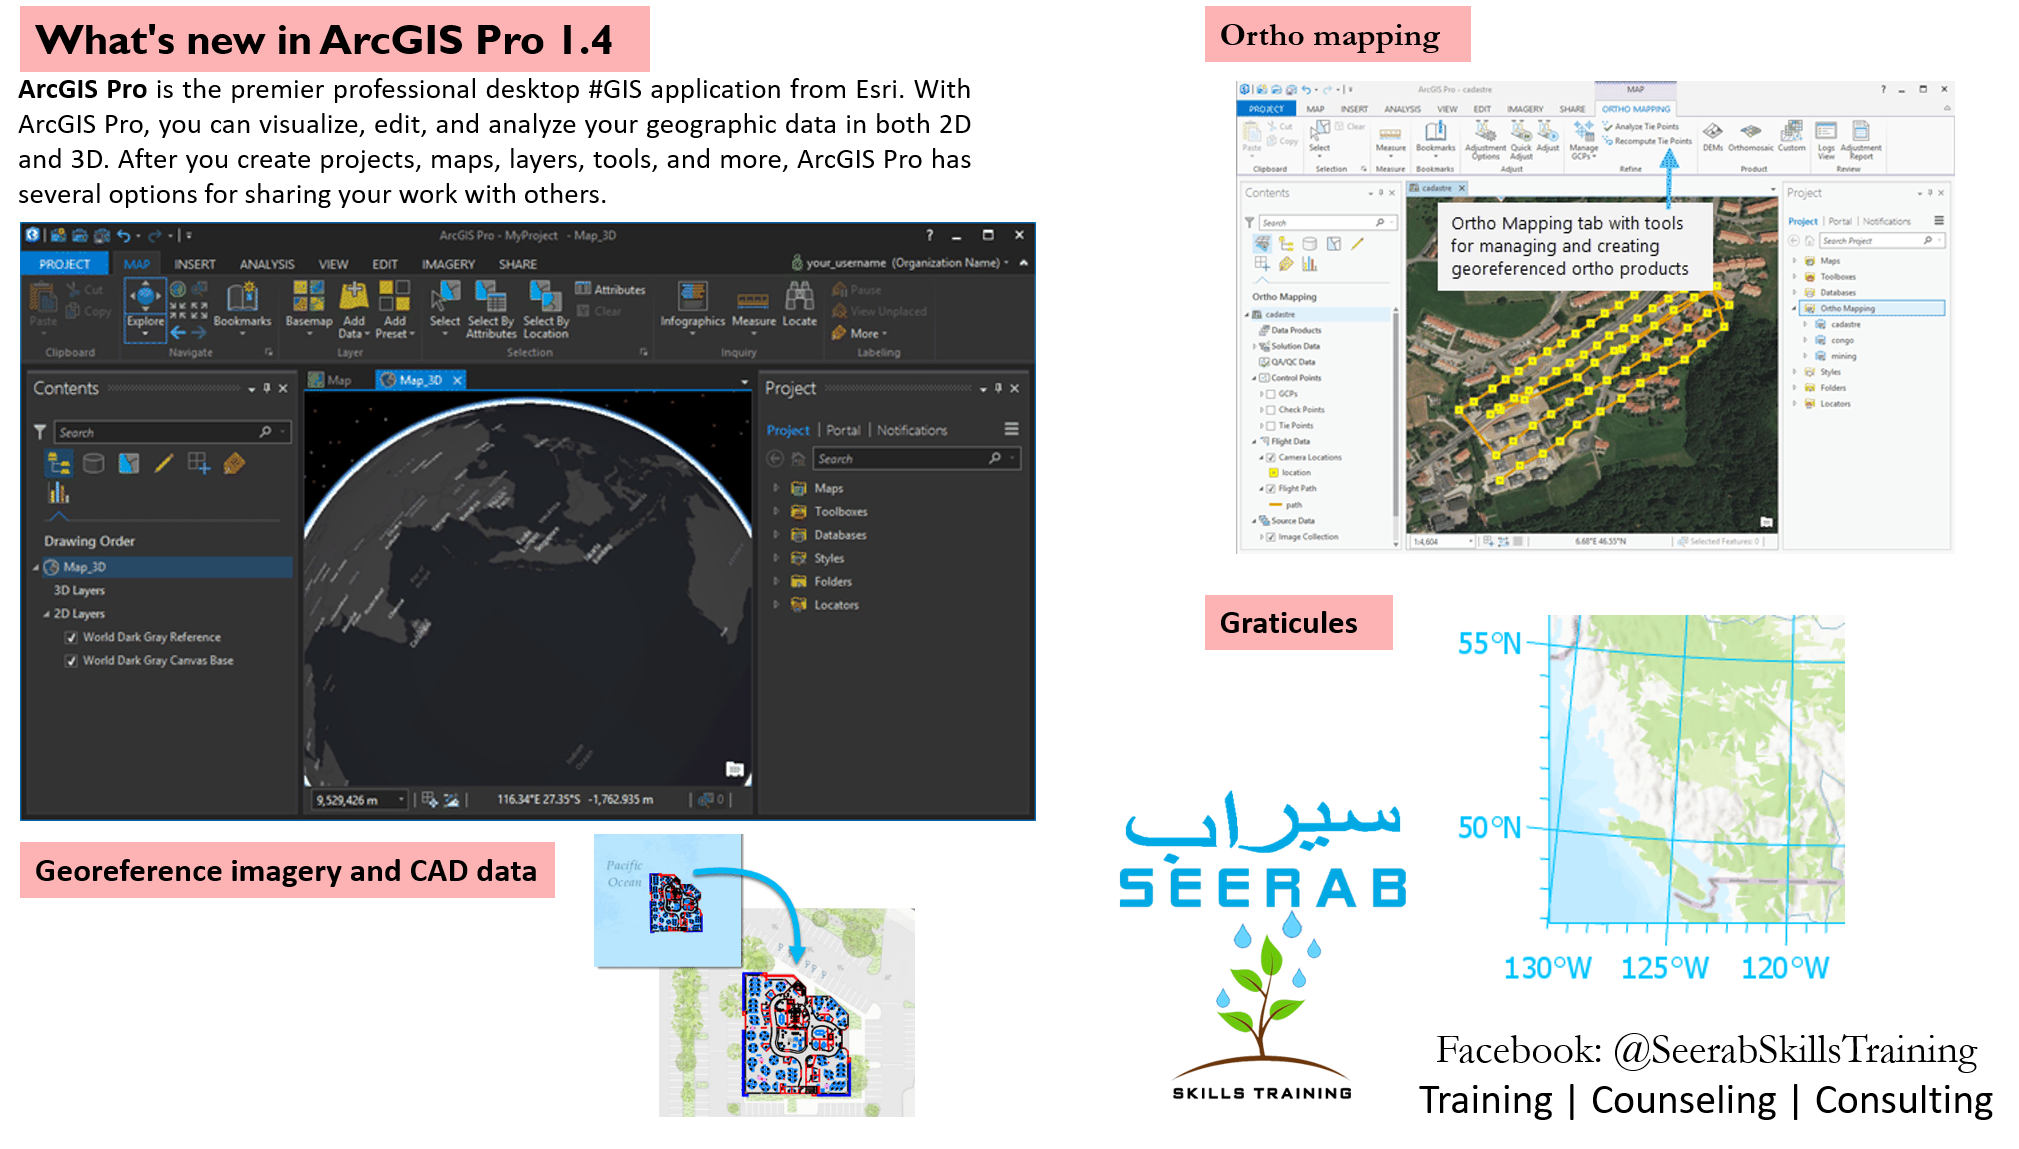The image size is (2019, 1149).
Task: Click List By Labeling tag in dark Contents
Action: (234, 463)
